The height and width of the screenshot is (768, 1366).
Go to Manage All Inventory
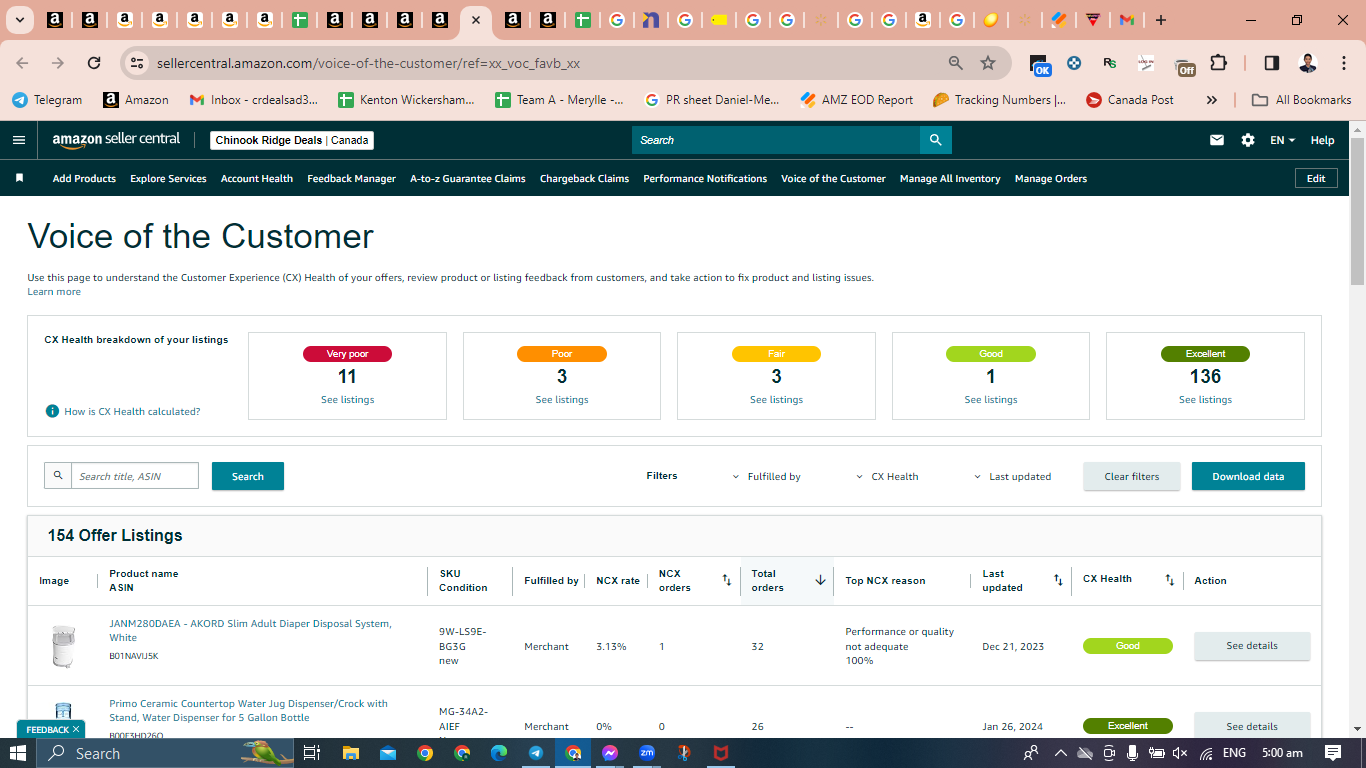pos(950,179)
